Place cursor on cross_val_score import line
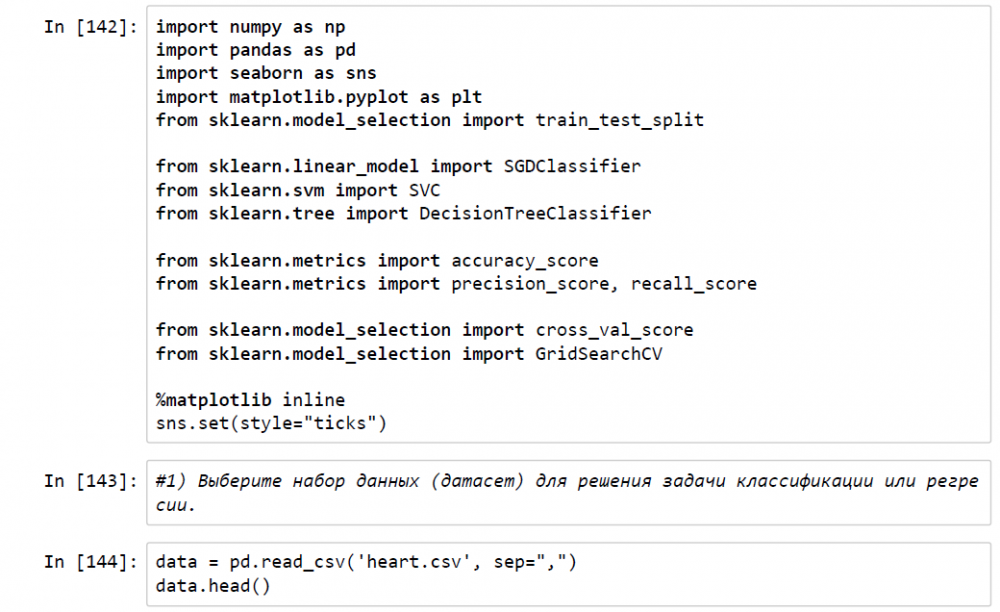 click(424, 330)
